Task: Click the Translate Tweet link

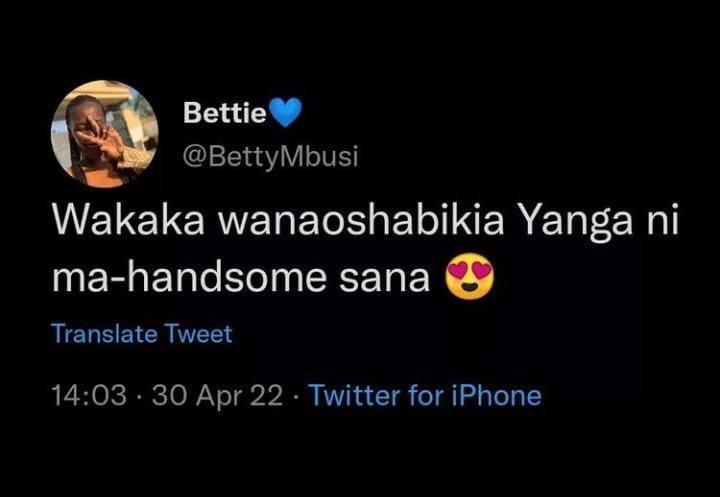Action: (x=142, y=333)
